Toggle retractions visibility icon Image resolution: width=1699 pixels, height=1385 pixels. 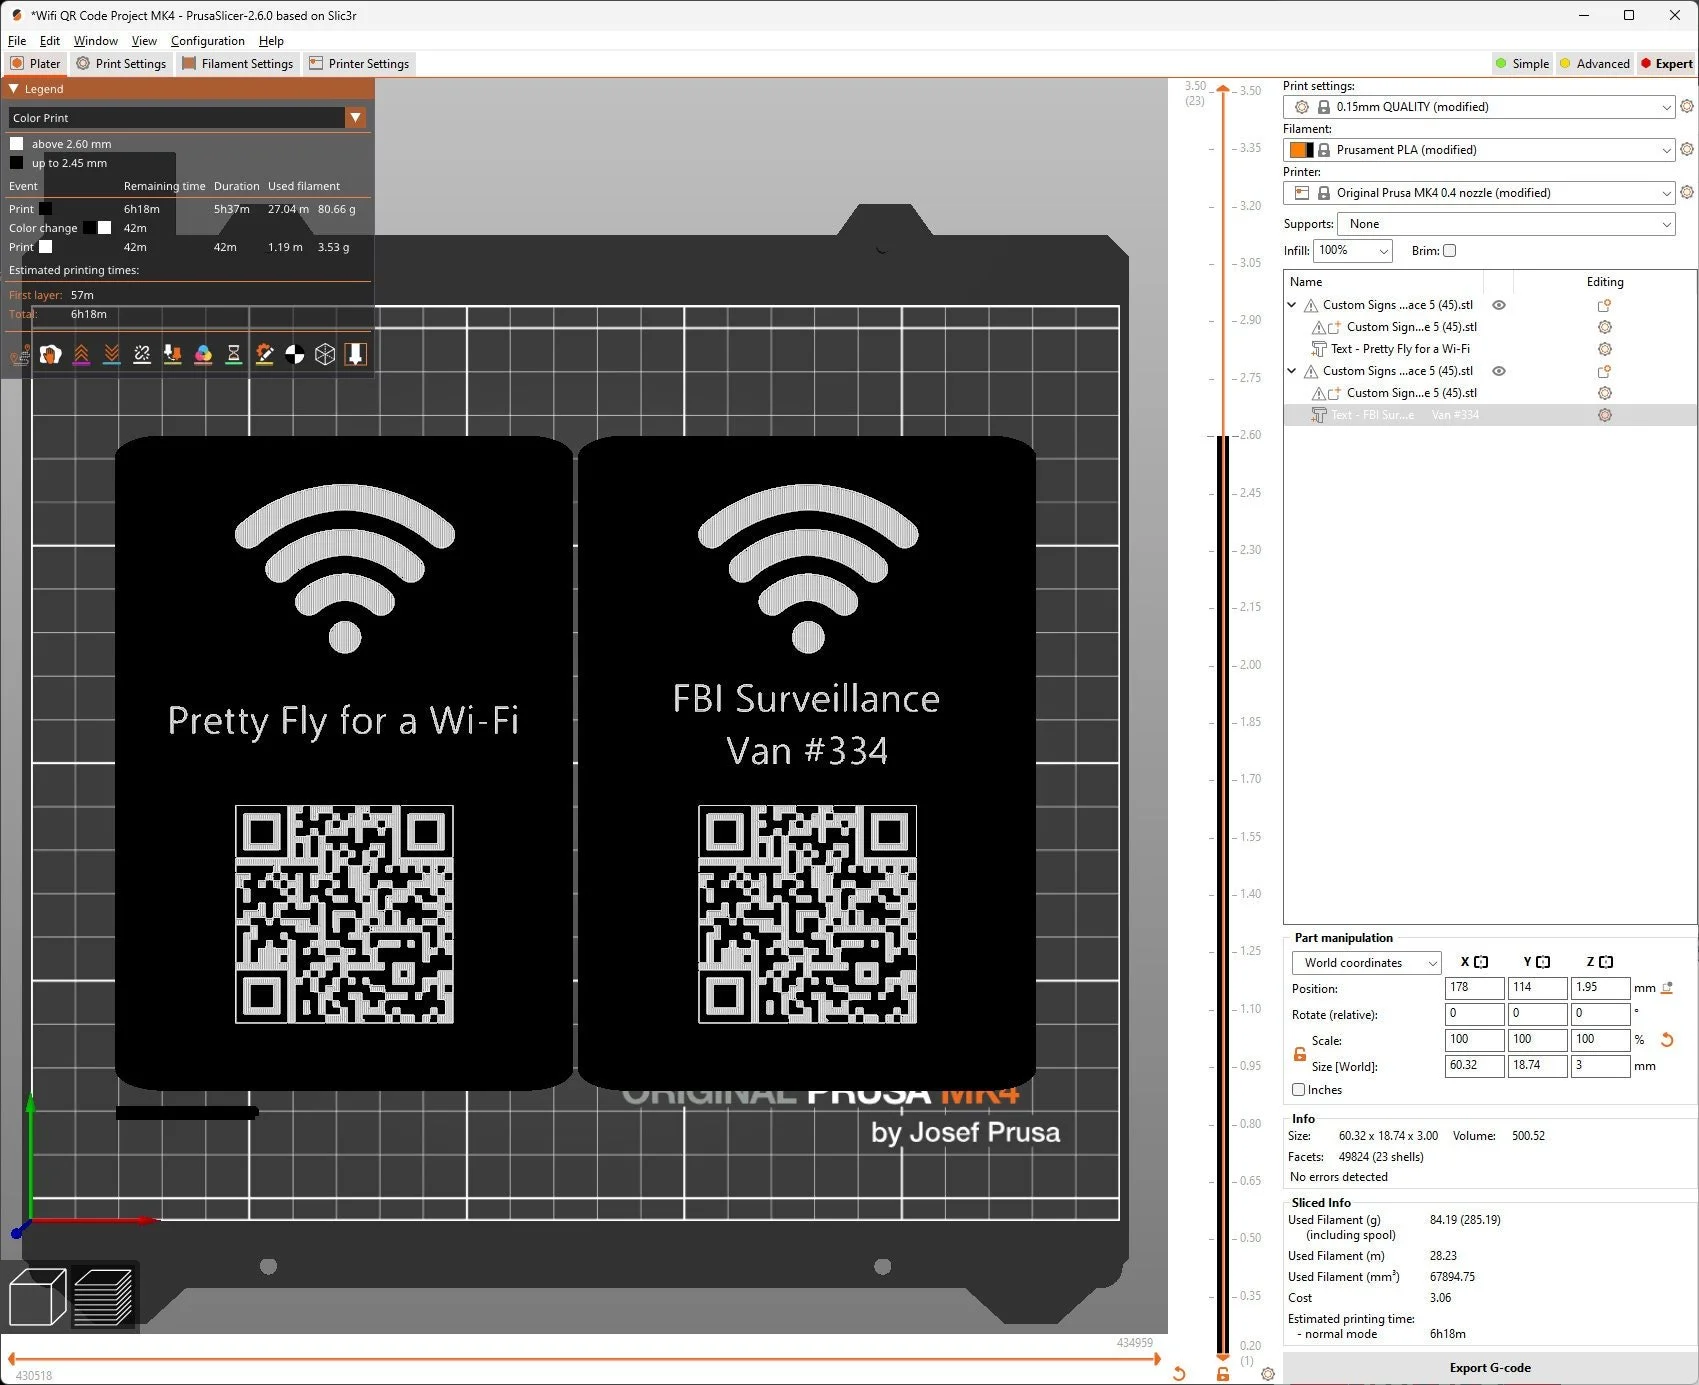tap(81, 355)
